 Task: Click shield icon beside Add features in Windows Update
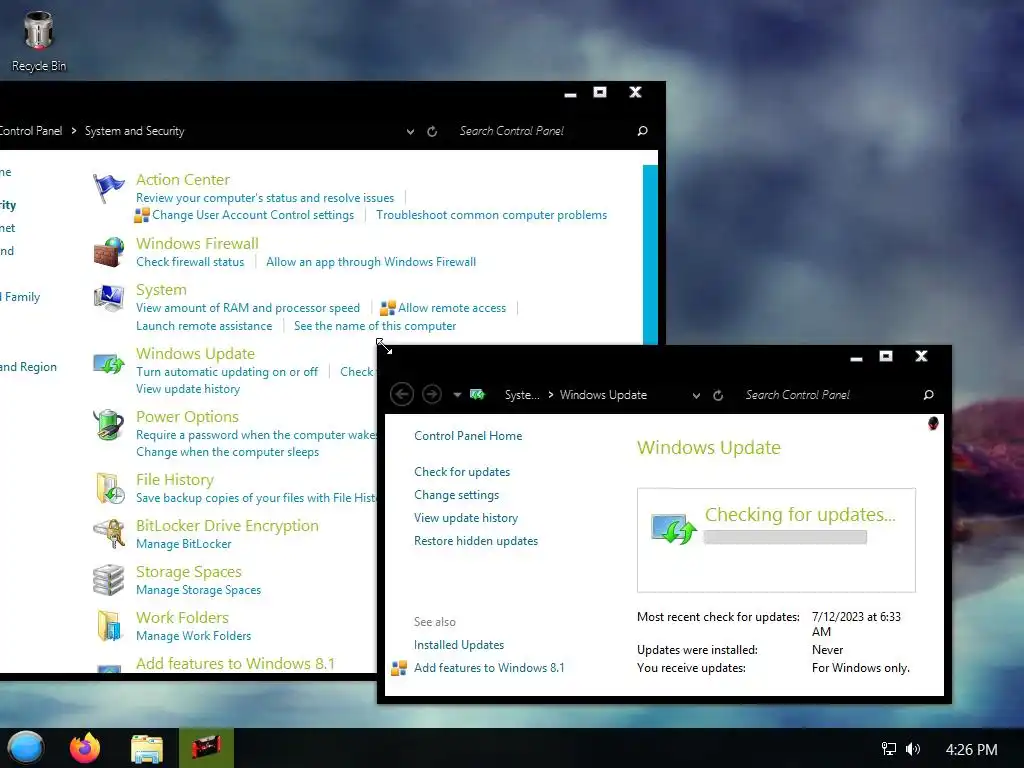tap(399, 668)
